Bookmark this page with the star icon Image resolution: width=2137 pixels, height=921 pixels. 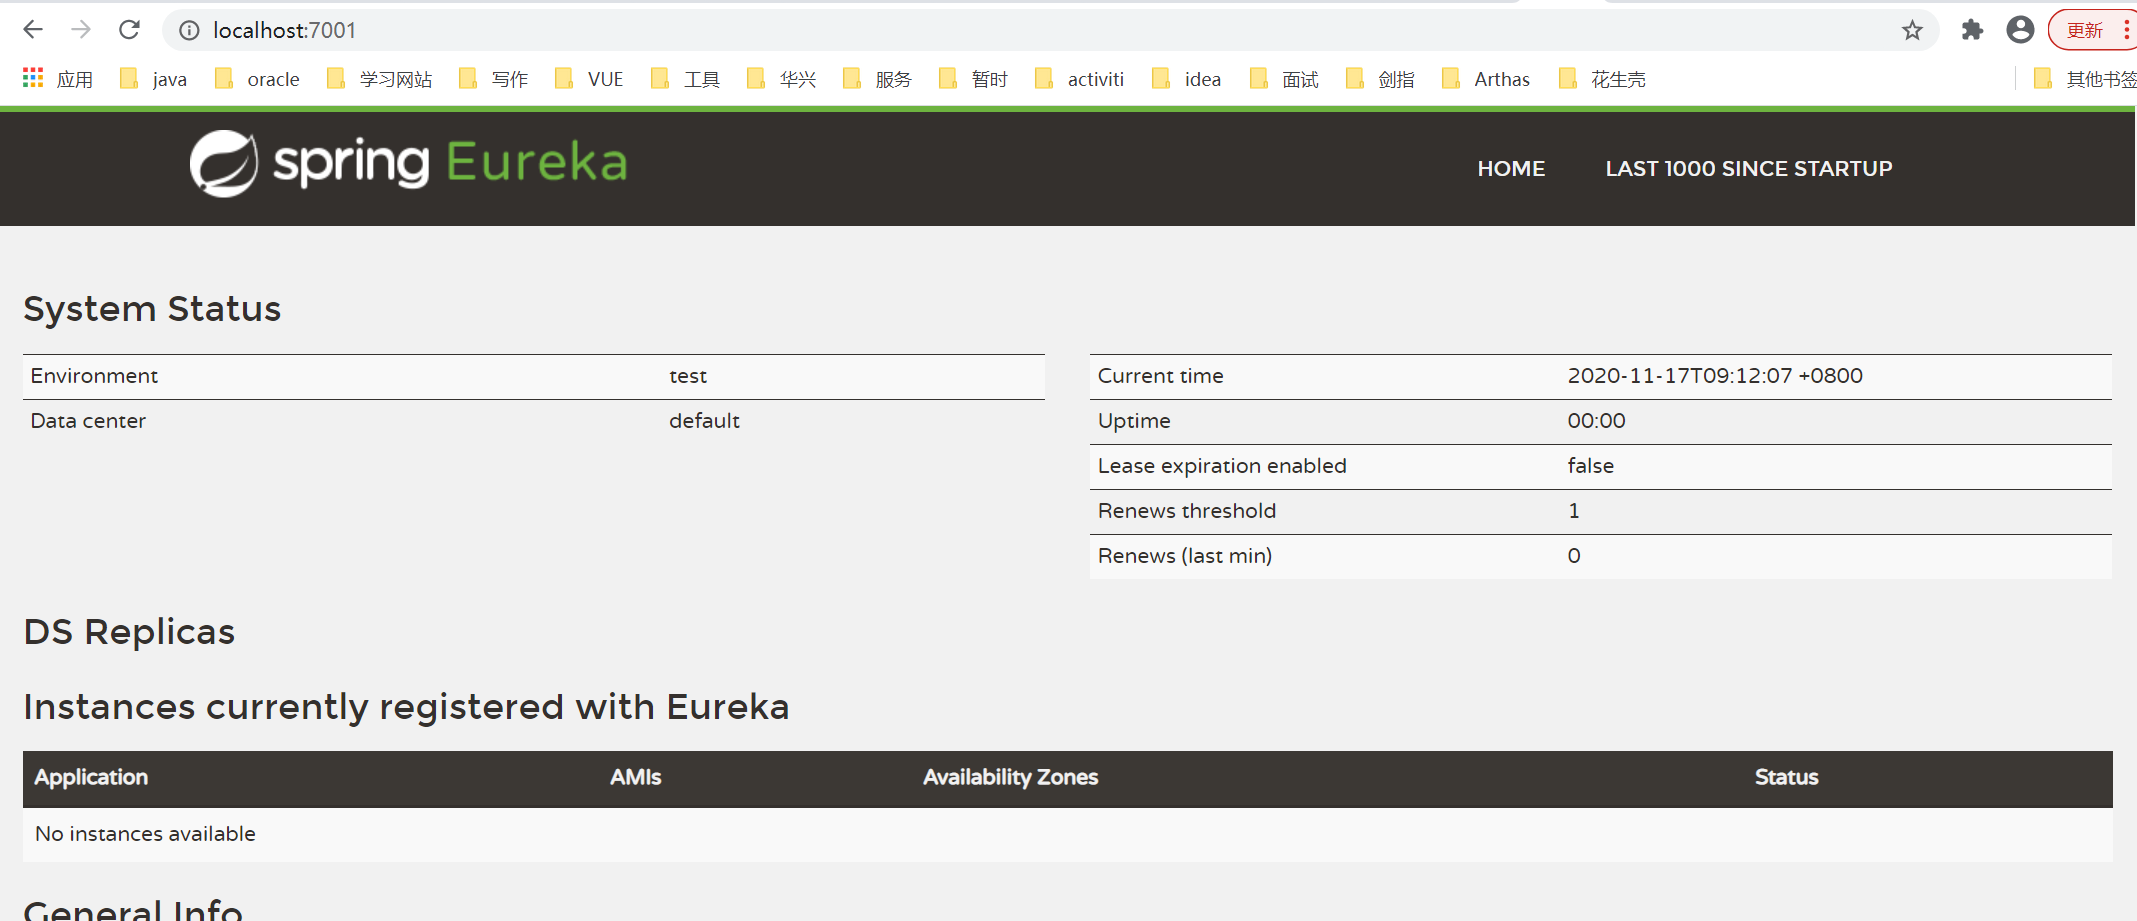coord(1912,31)
